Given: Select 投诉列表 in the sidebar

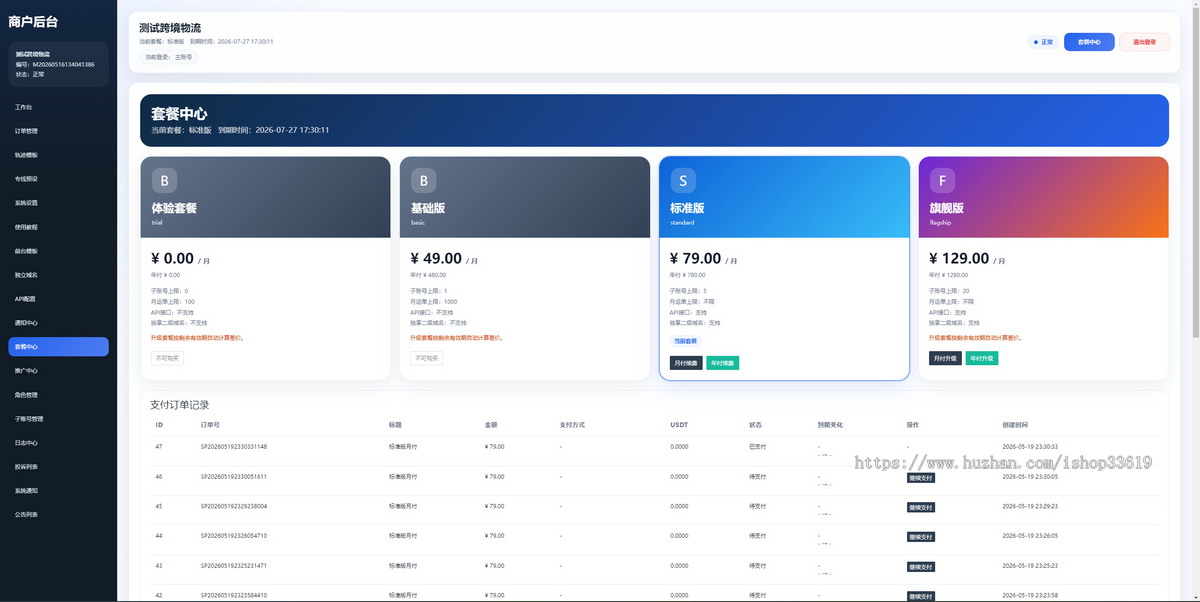Looking at the screenshot, I should tap(58, 467).
